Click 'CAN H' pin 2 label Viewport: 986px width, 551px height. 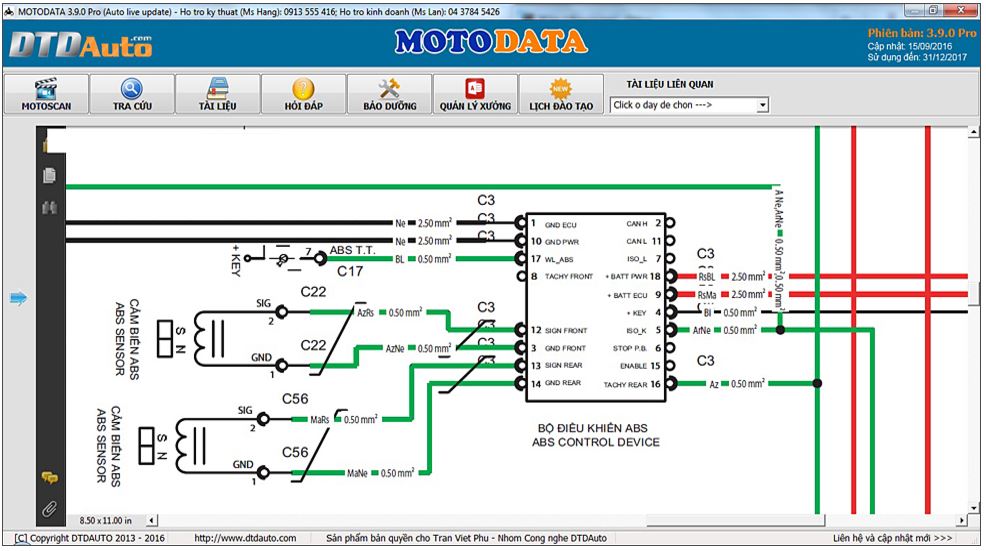pyautogui.click(x=636, y=223)
